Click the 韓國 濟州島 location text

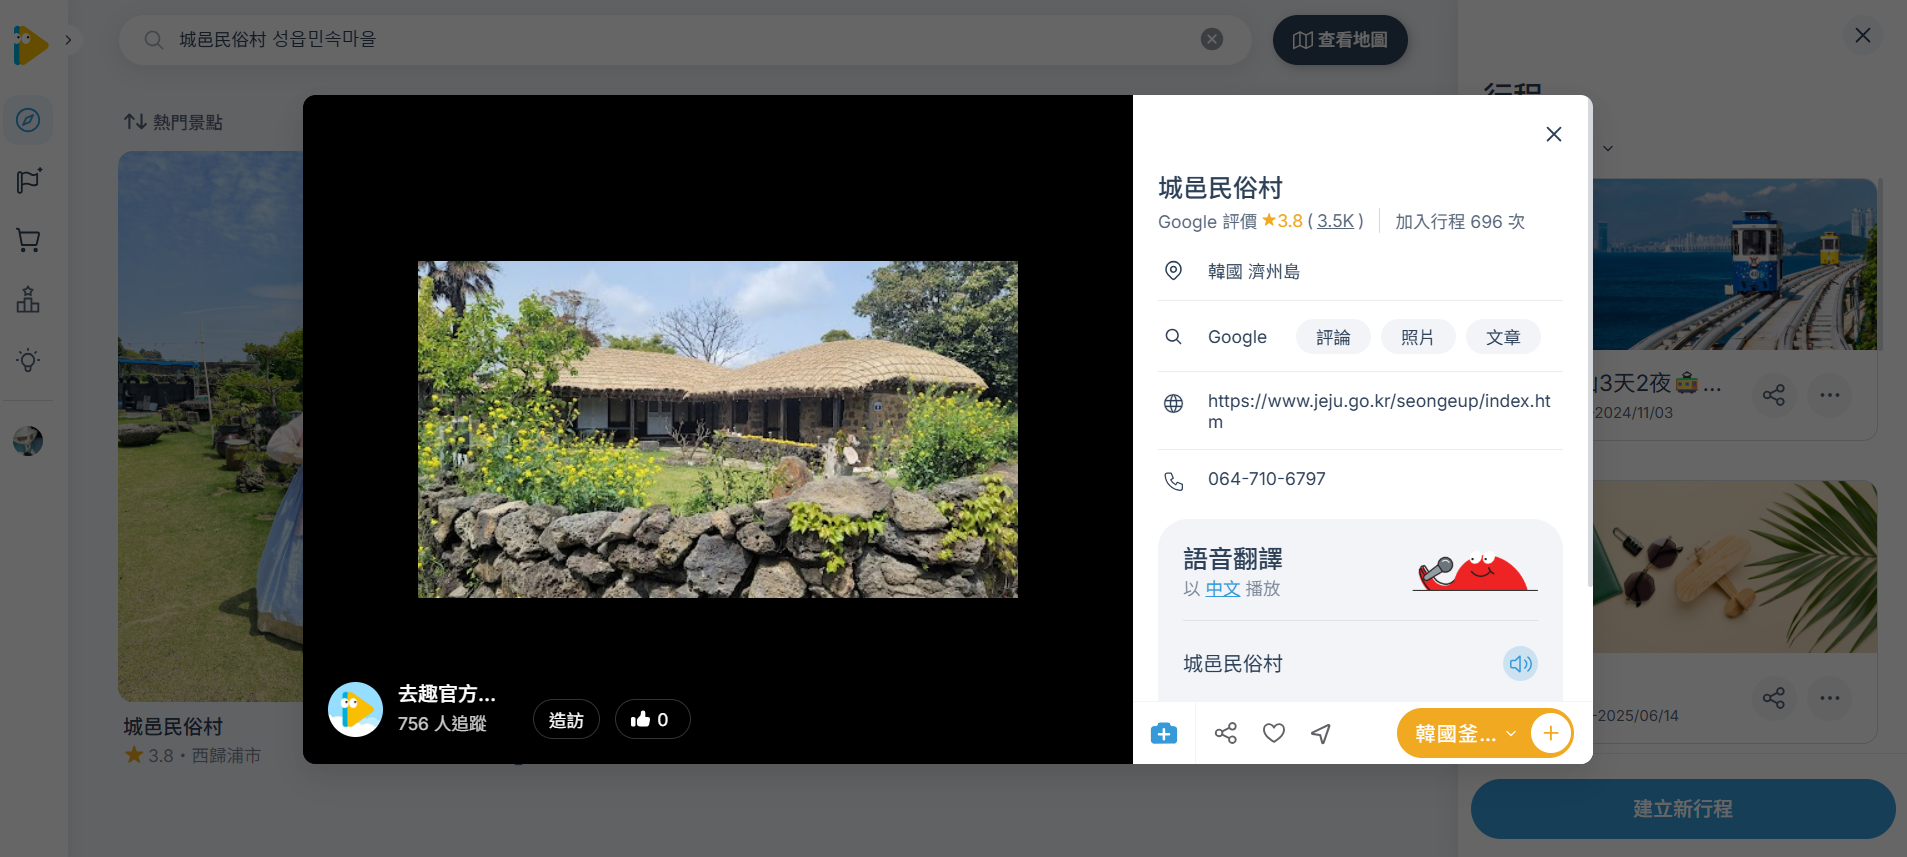click(x=1254, y=271)
